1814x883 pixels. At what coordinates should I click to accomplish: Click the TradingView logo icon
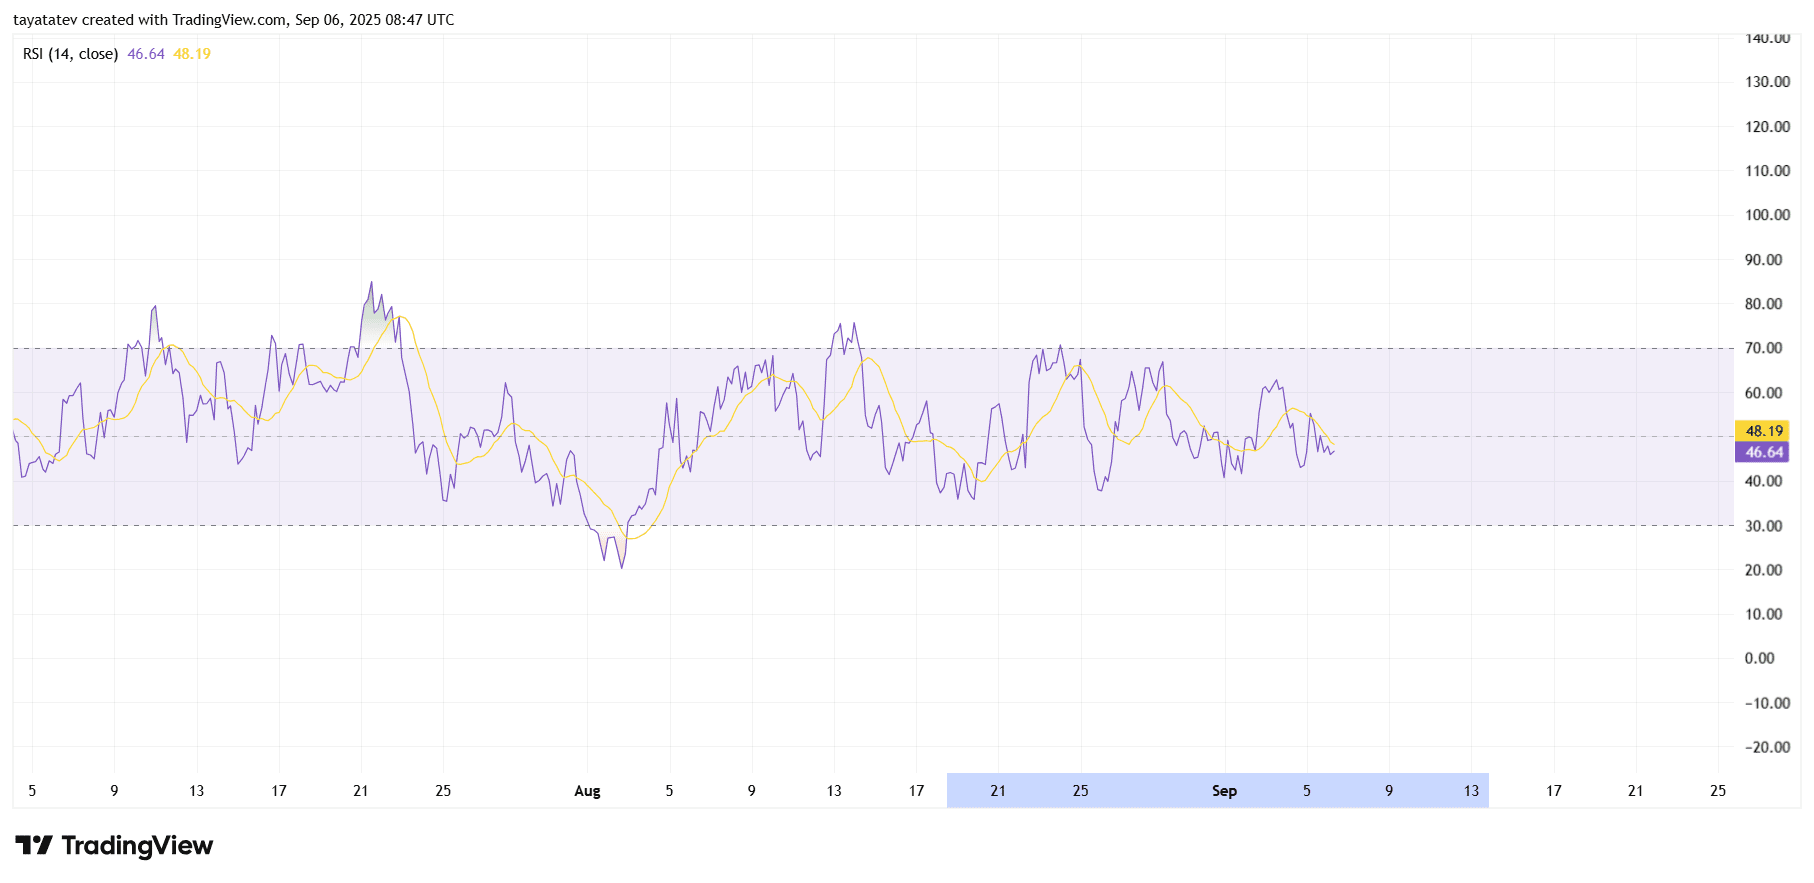coord(34,846)
